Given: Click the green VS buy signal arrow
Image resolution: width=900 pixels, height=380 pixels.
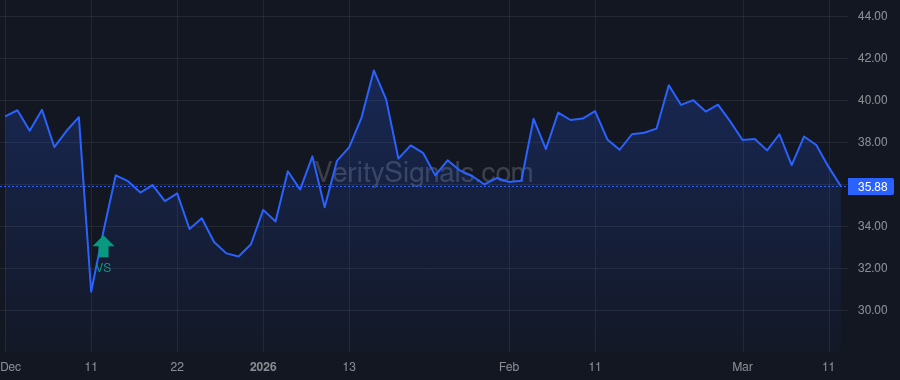Looking at the screenshot, I should [103, 246].
